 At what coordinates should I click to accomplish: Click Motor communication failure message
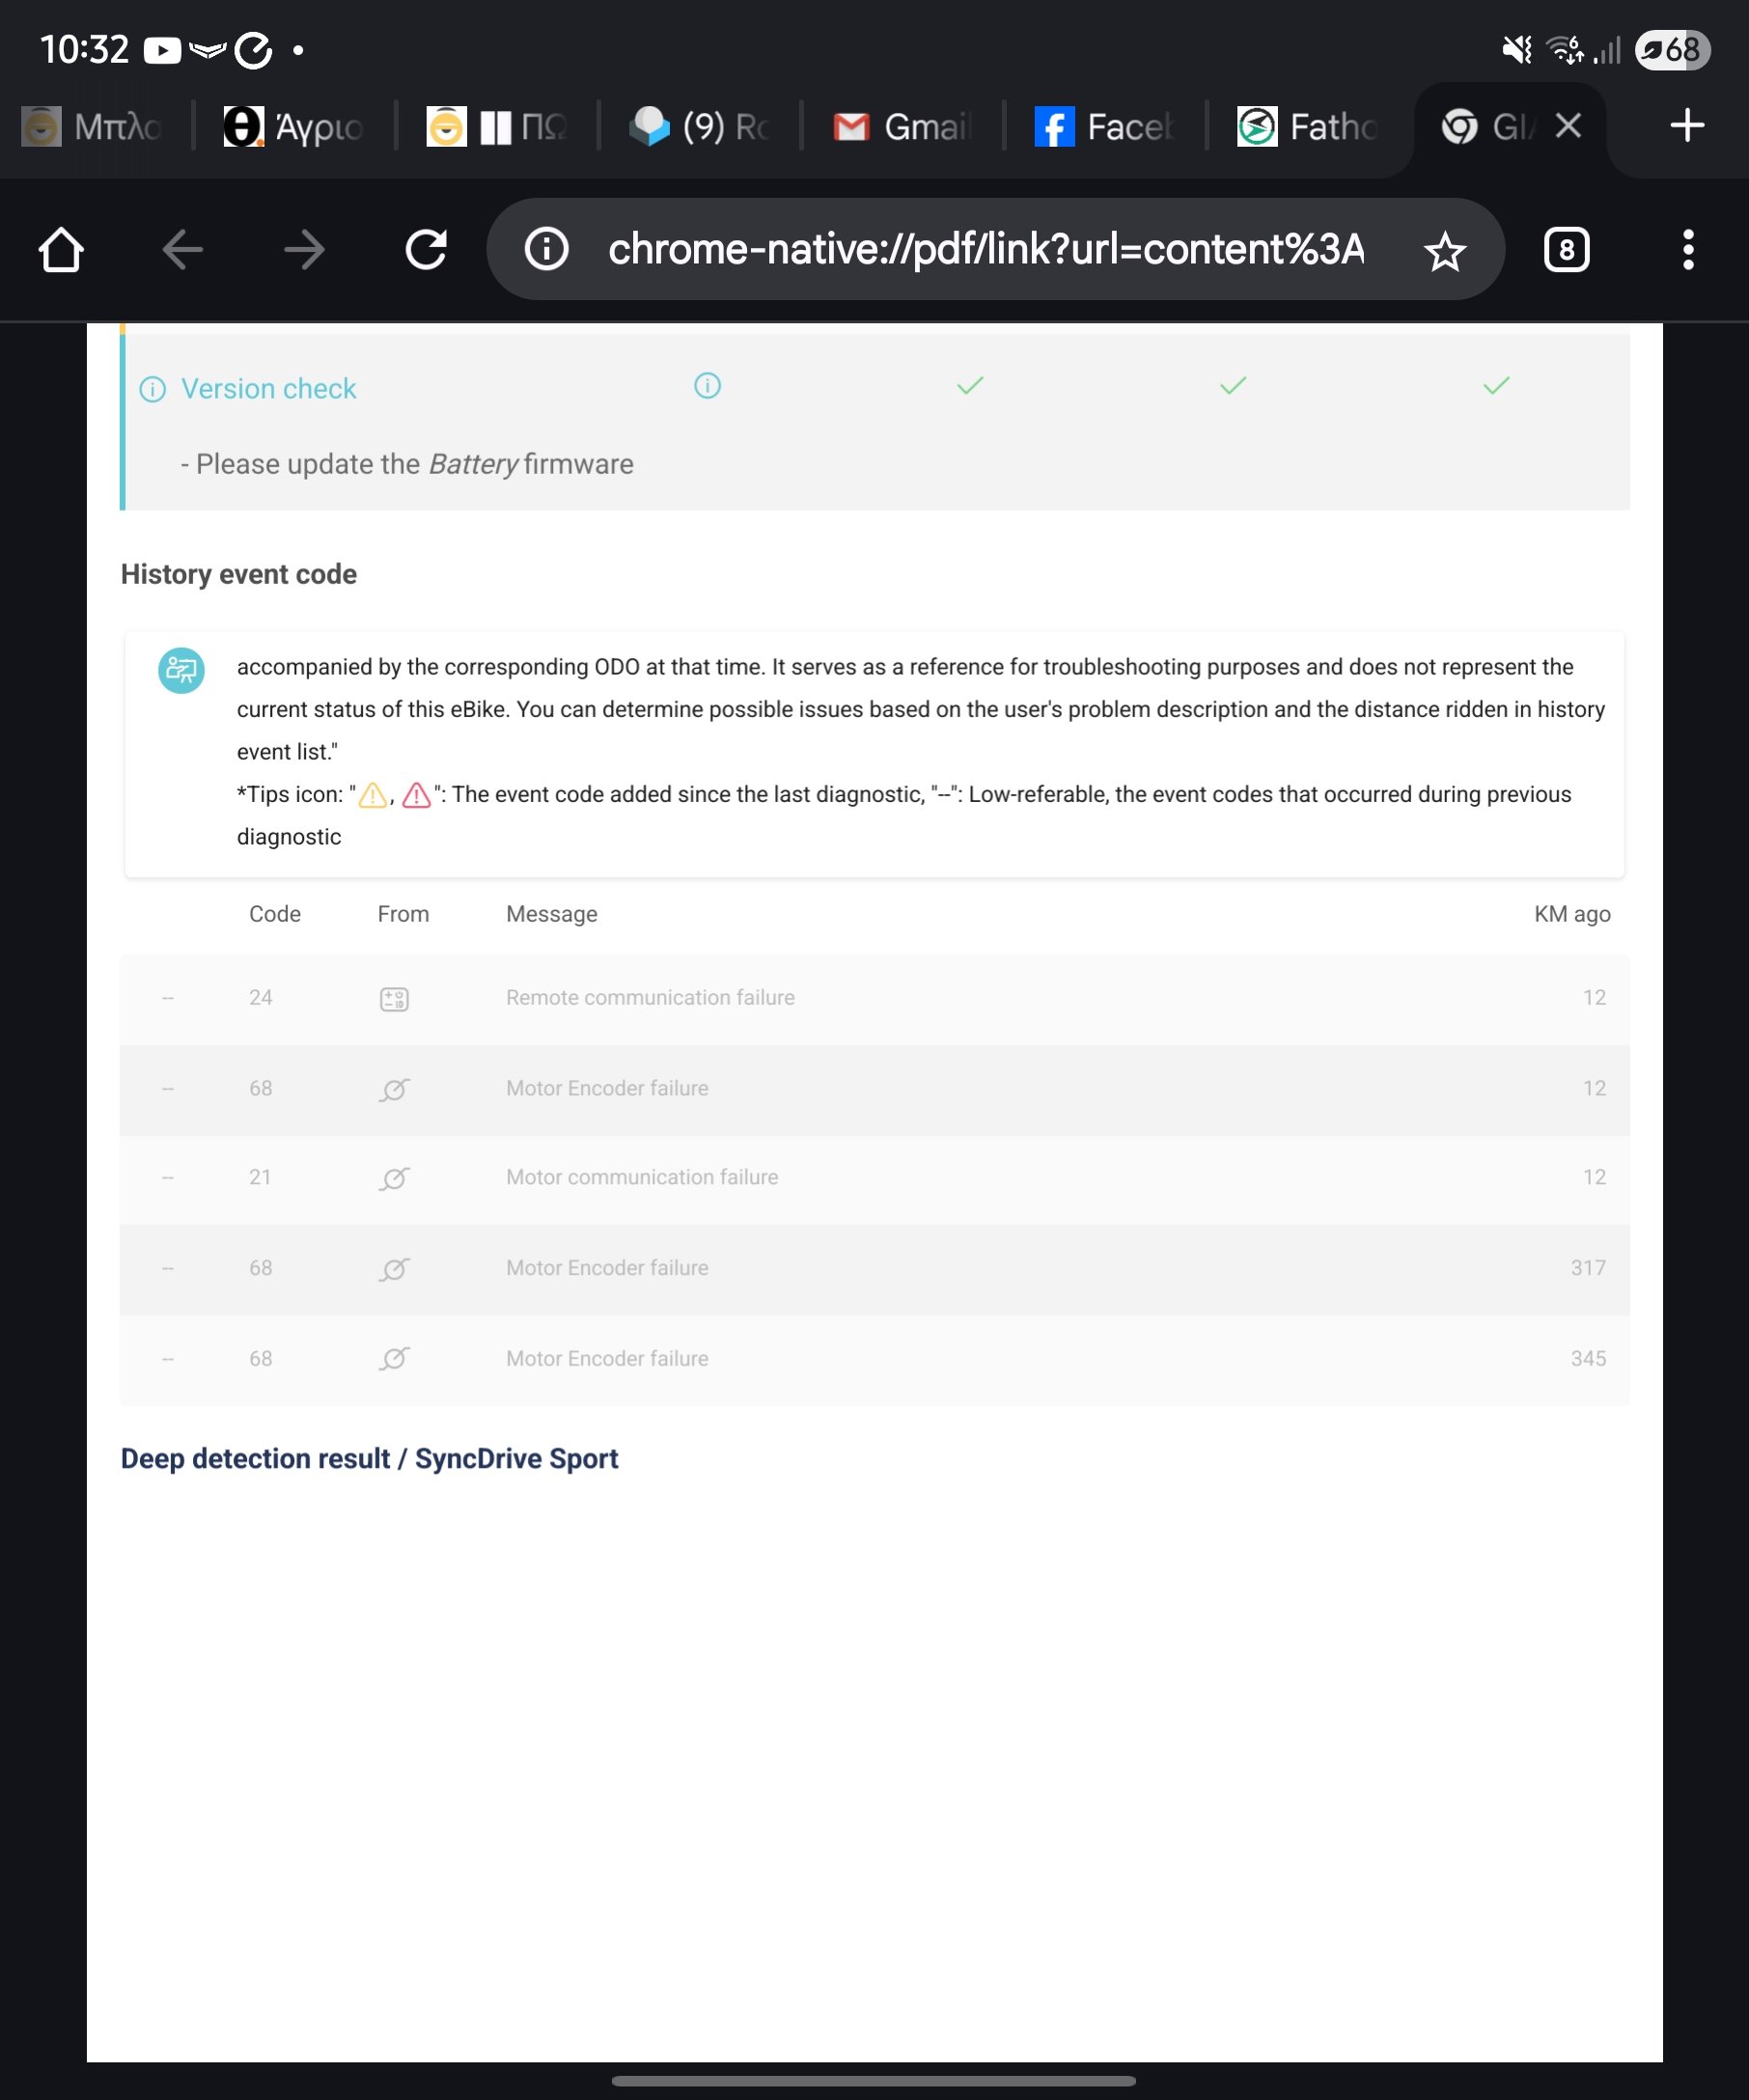point(642,1177)
